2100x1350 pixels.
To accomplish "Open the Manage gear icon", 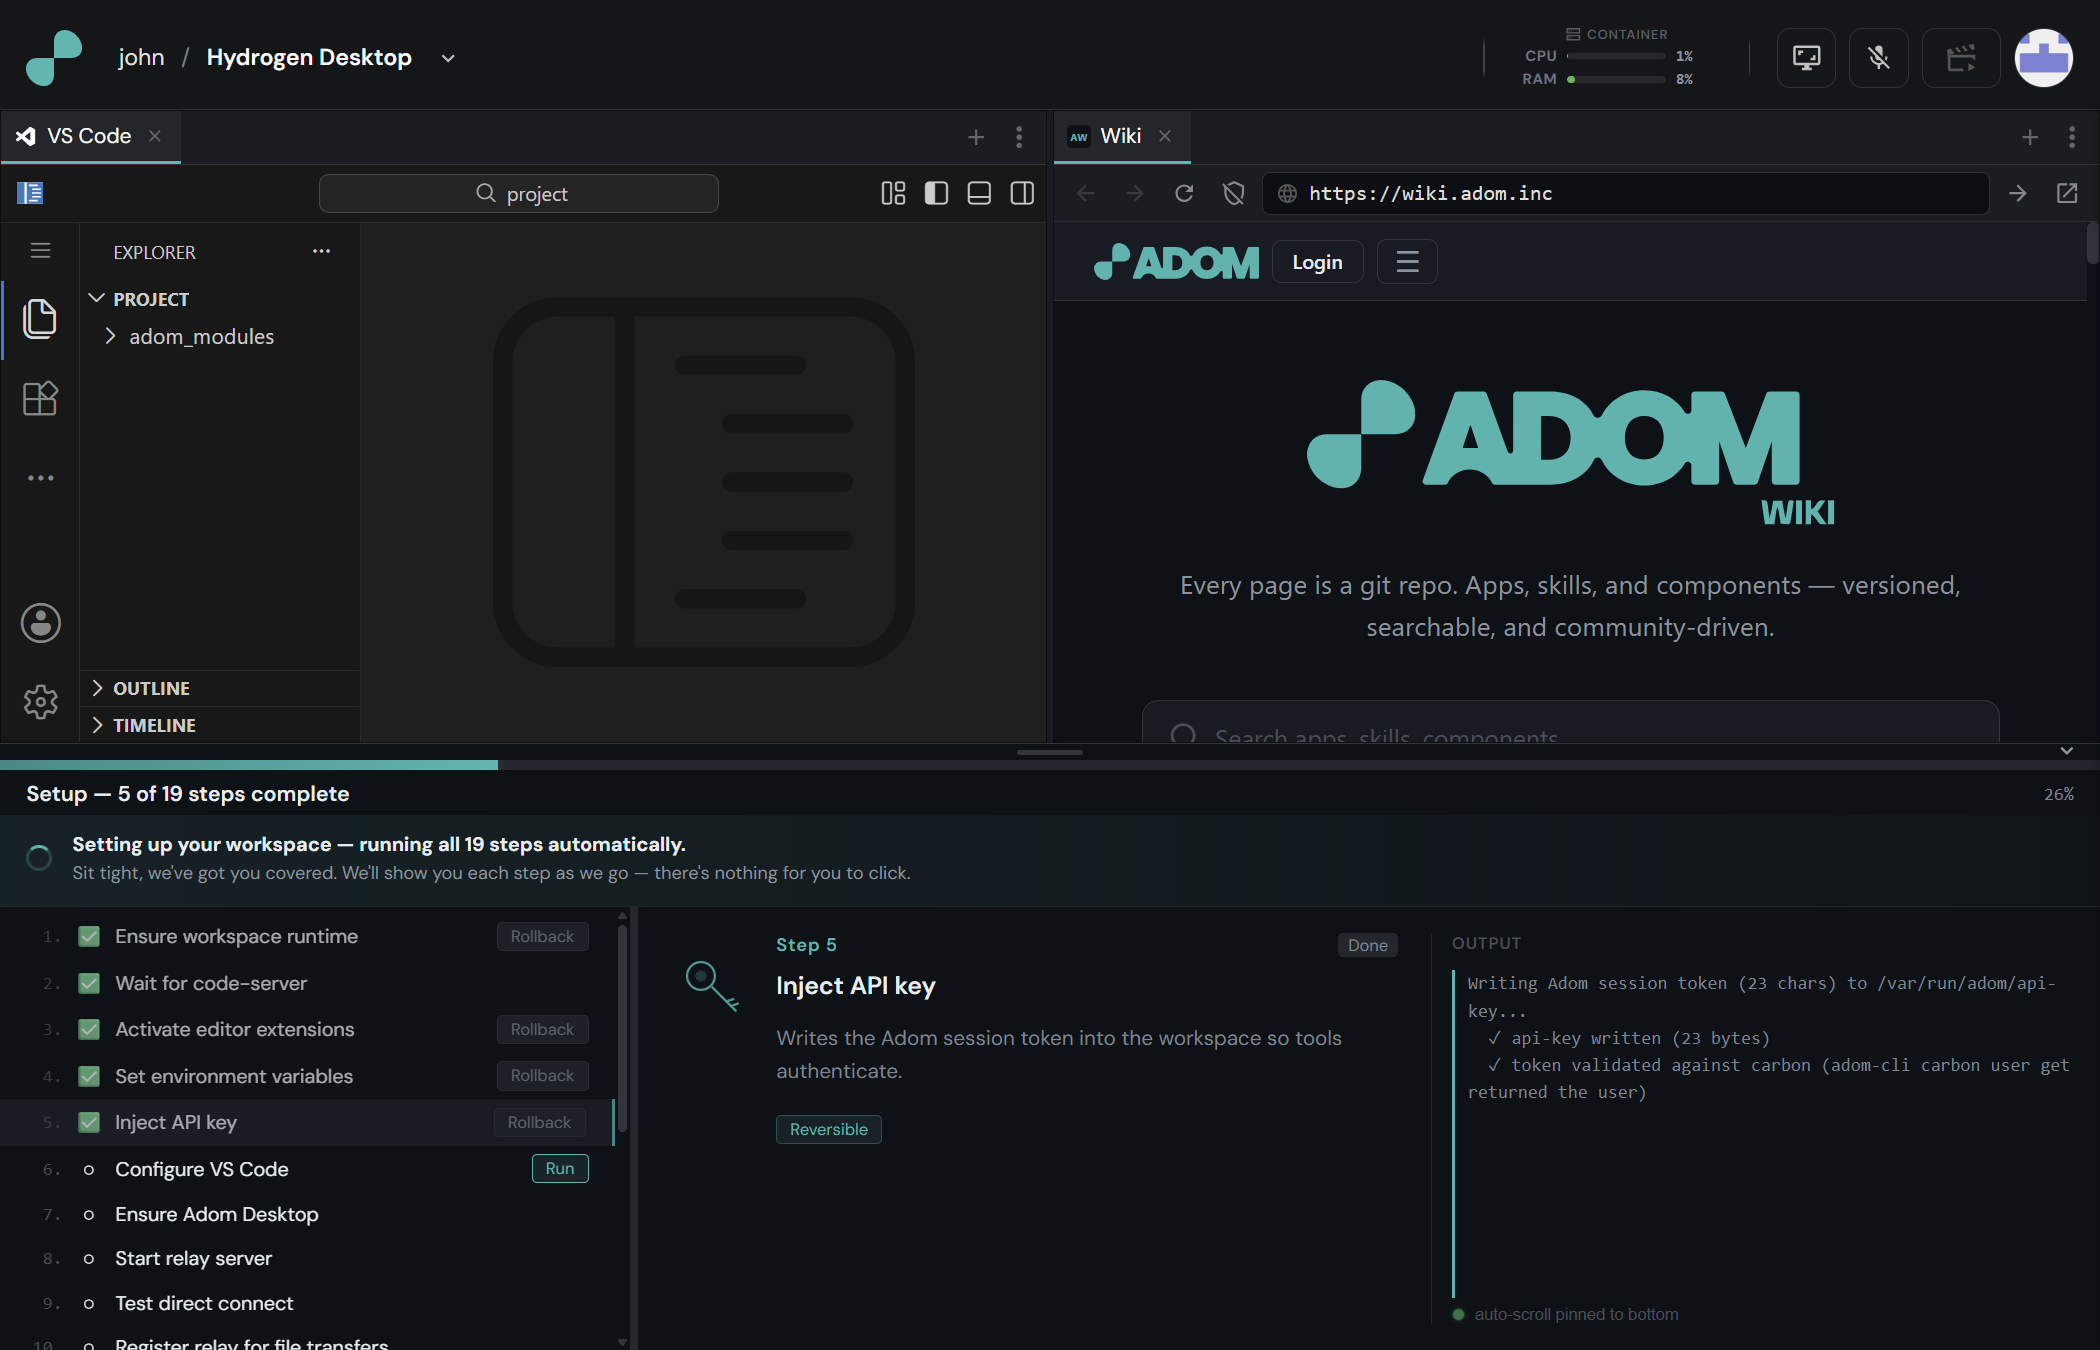I will pos(40,702).
